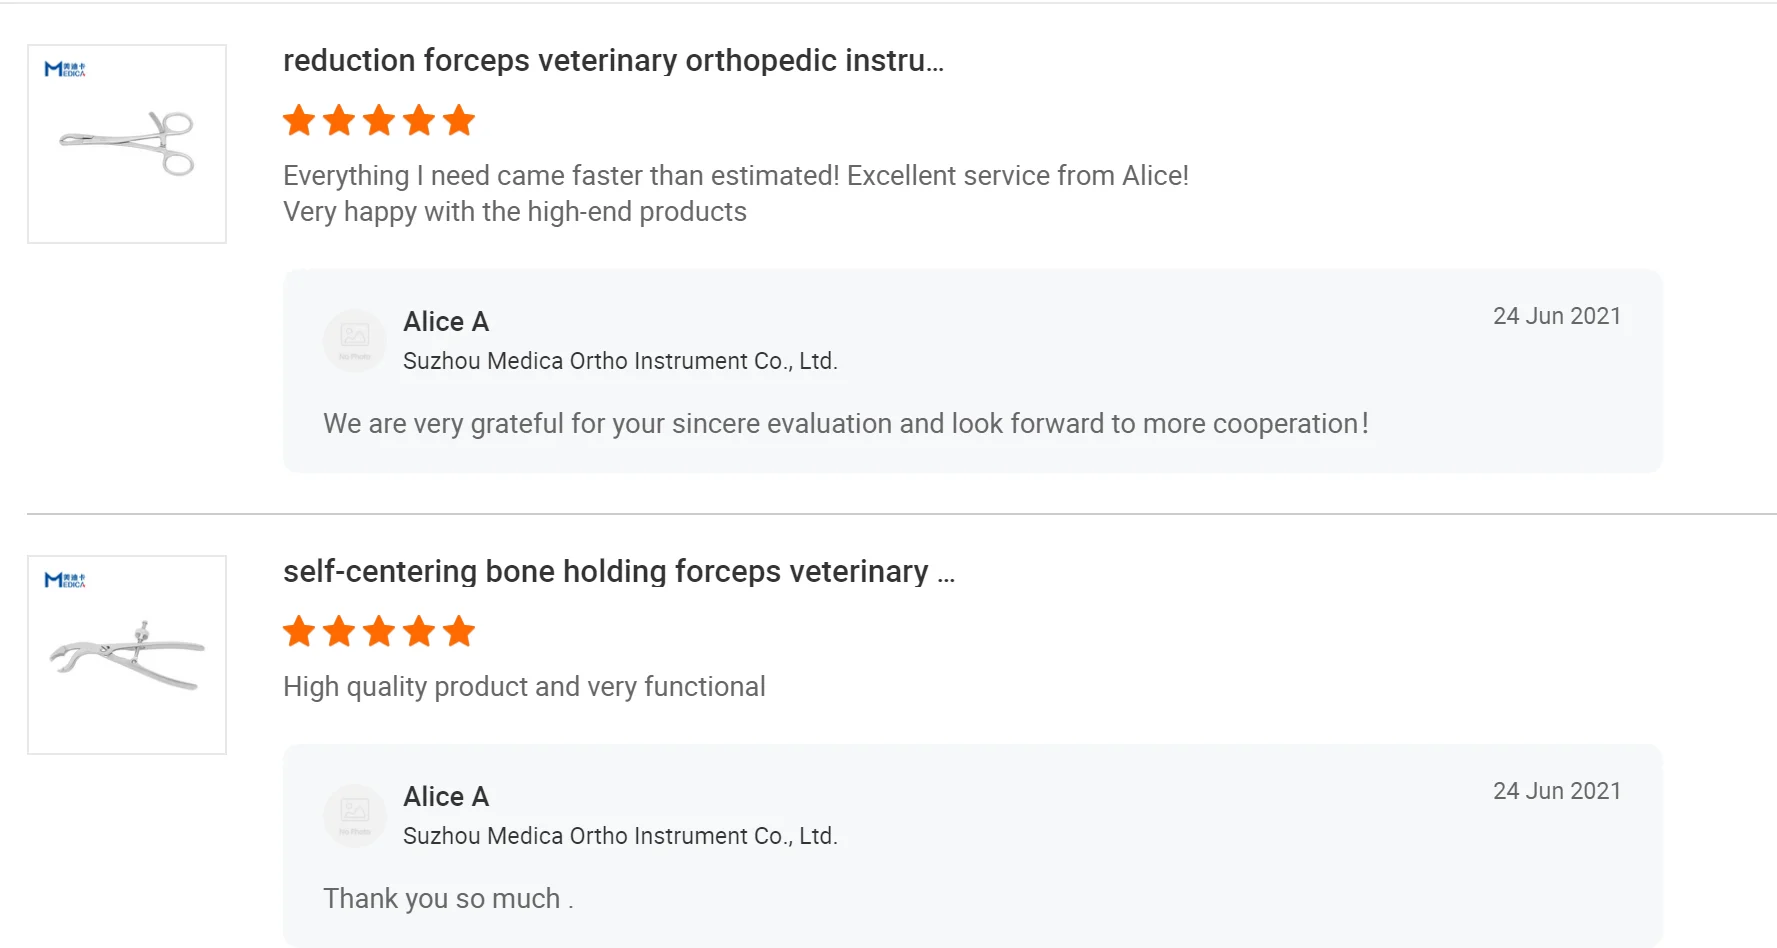Click Suzhou Medica Ortho Instrument Co. in first reply
This screenshot has width=1777, height=948.
[620, 361]
